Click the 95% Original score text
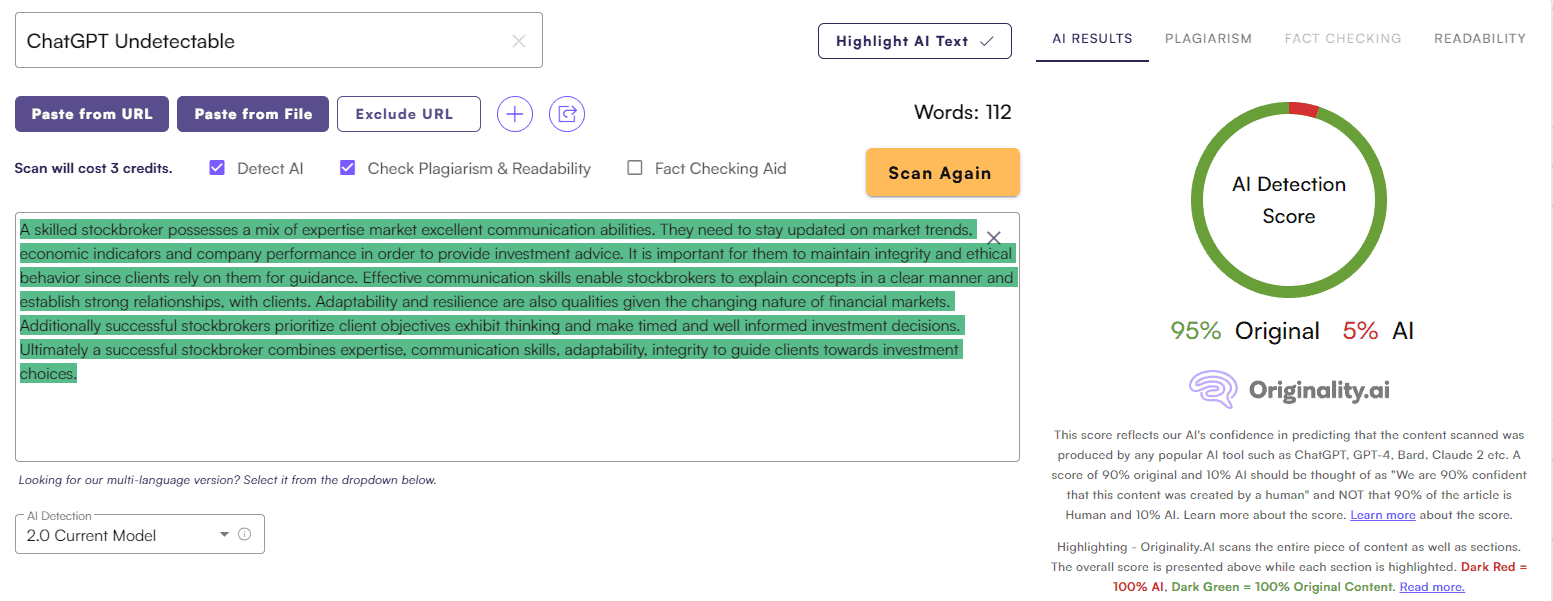The image size is (1553, 601). [x=1245, y=331]
